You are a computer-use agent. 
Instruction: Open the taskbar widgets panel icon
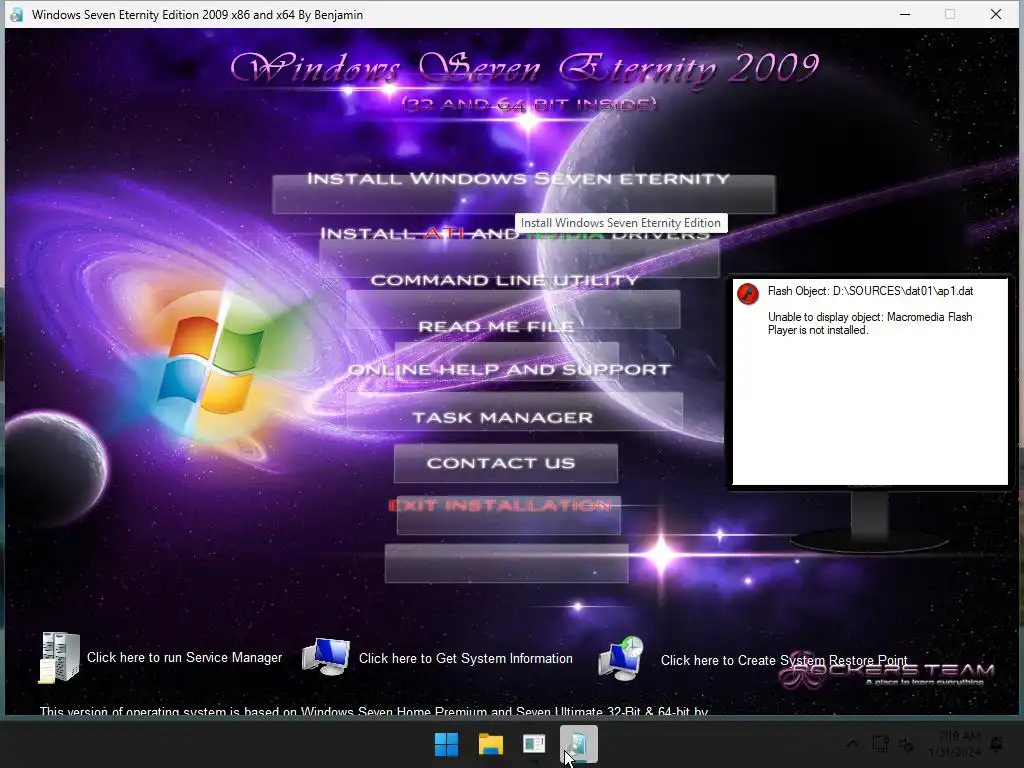coord(534,744)
